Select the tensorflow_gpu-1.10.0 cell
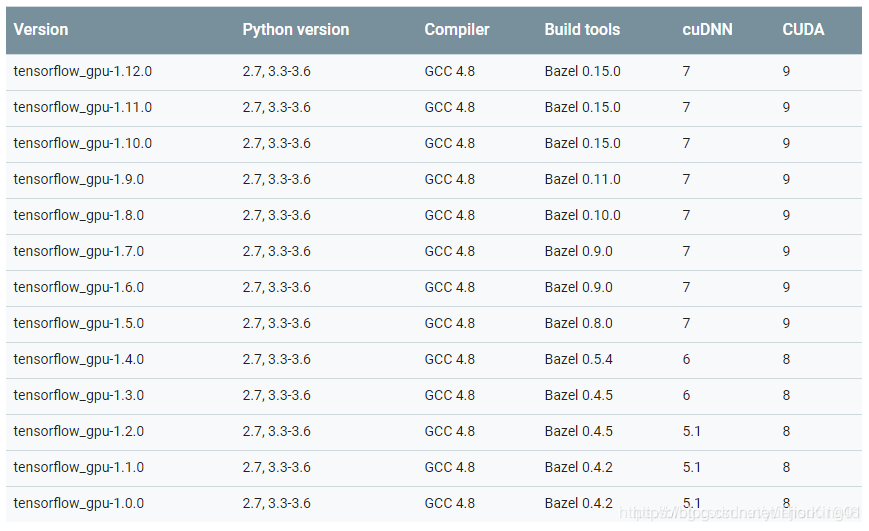Image resolution: width=869 pixels, height=531 pixels. click(83, 144)
